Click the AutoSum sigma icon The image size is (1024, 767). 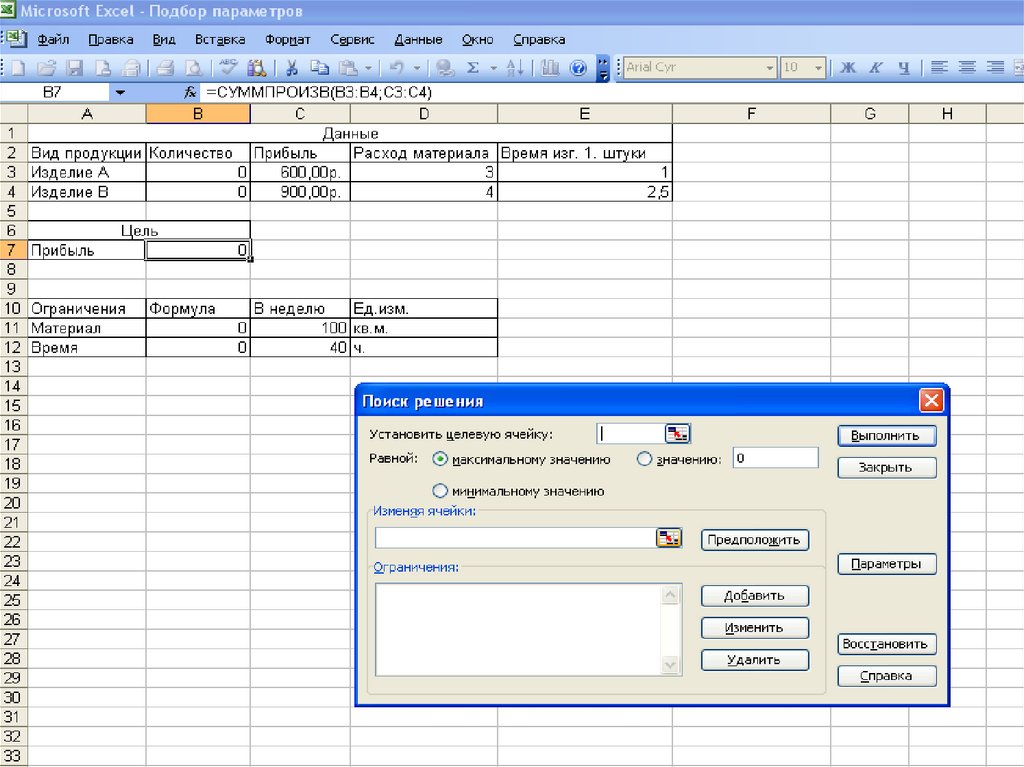tap(473, 69)
